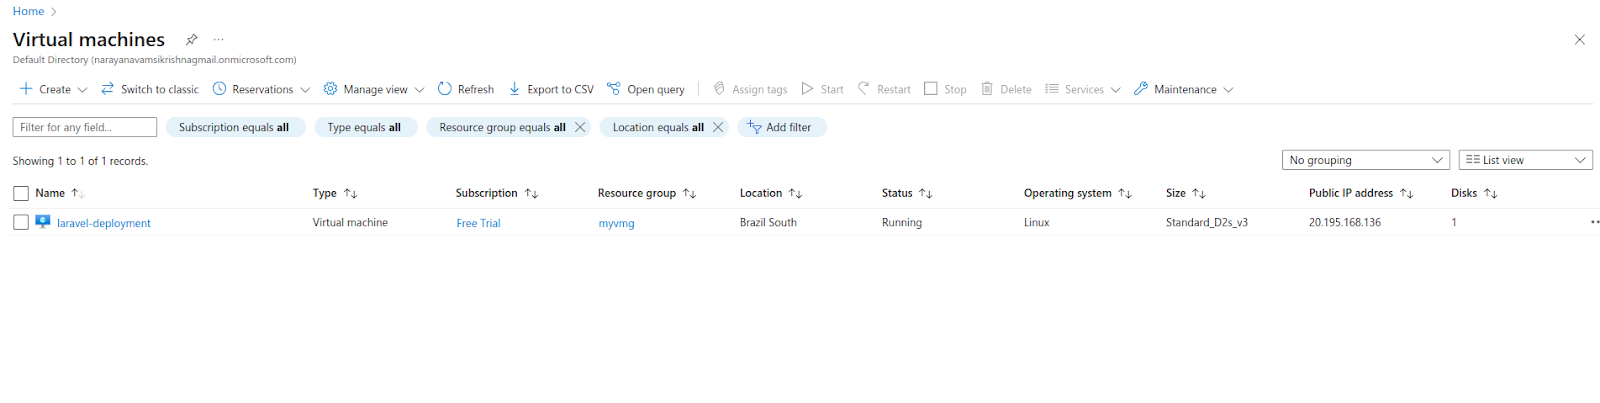Open the Reservations dropdown

pos(262,89)
